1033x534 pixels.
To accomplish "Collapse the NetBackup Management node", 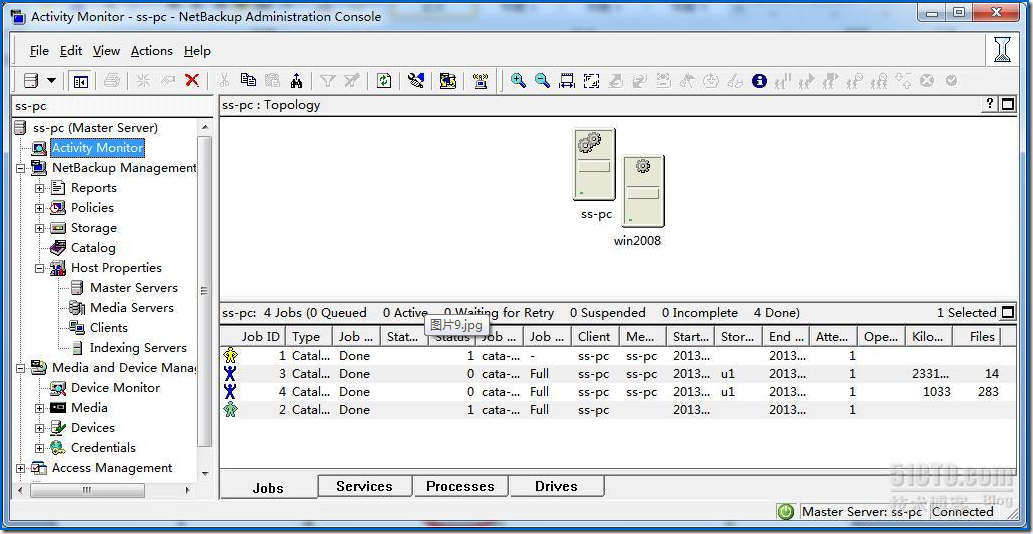I will click(x=20, y=169).
